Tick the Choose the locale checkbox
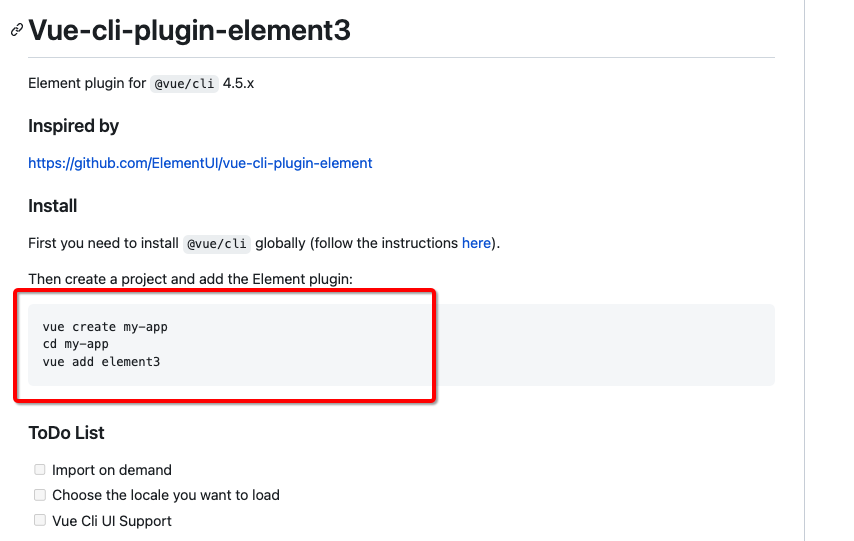Image resolution: width=854 pixels, height=541 pixels. pyautogui.click(x=40, y=495)
